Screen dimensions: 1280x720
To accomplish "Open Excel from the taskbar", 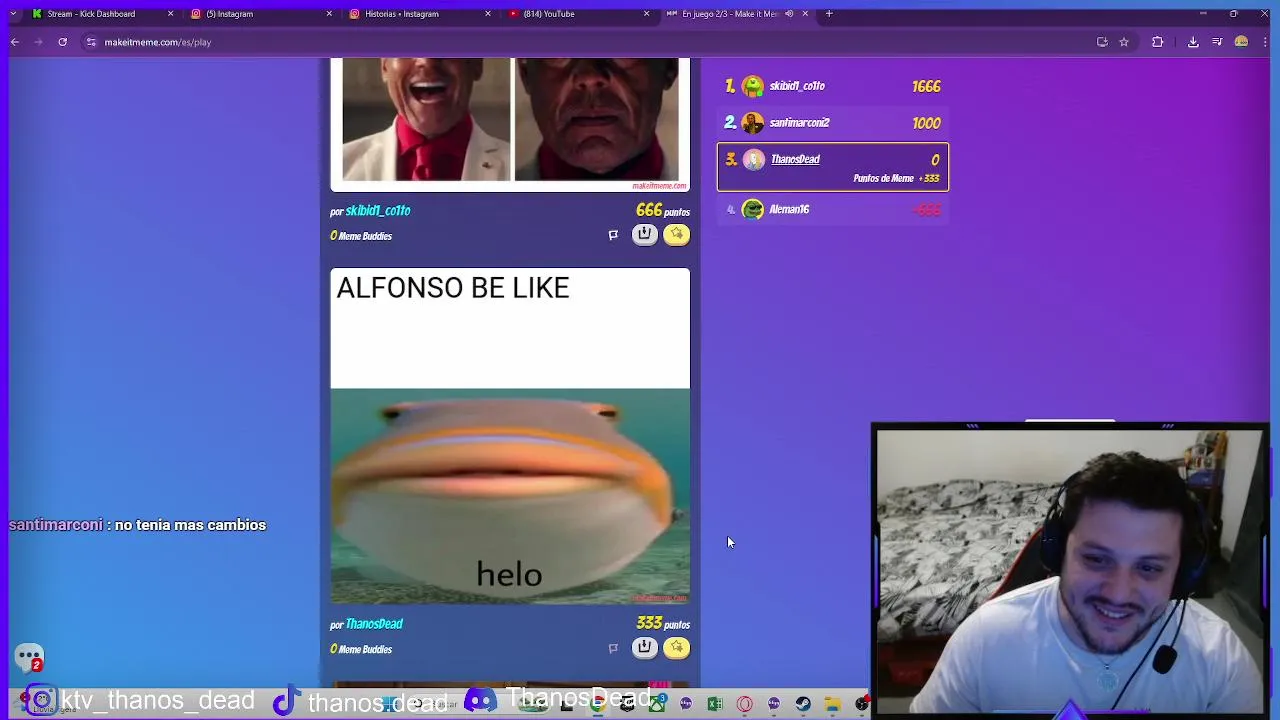I will (715, 704).
